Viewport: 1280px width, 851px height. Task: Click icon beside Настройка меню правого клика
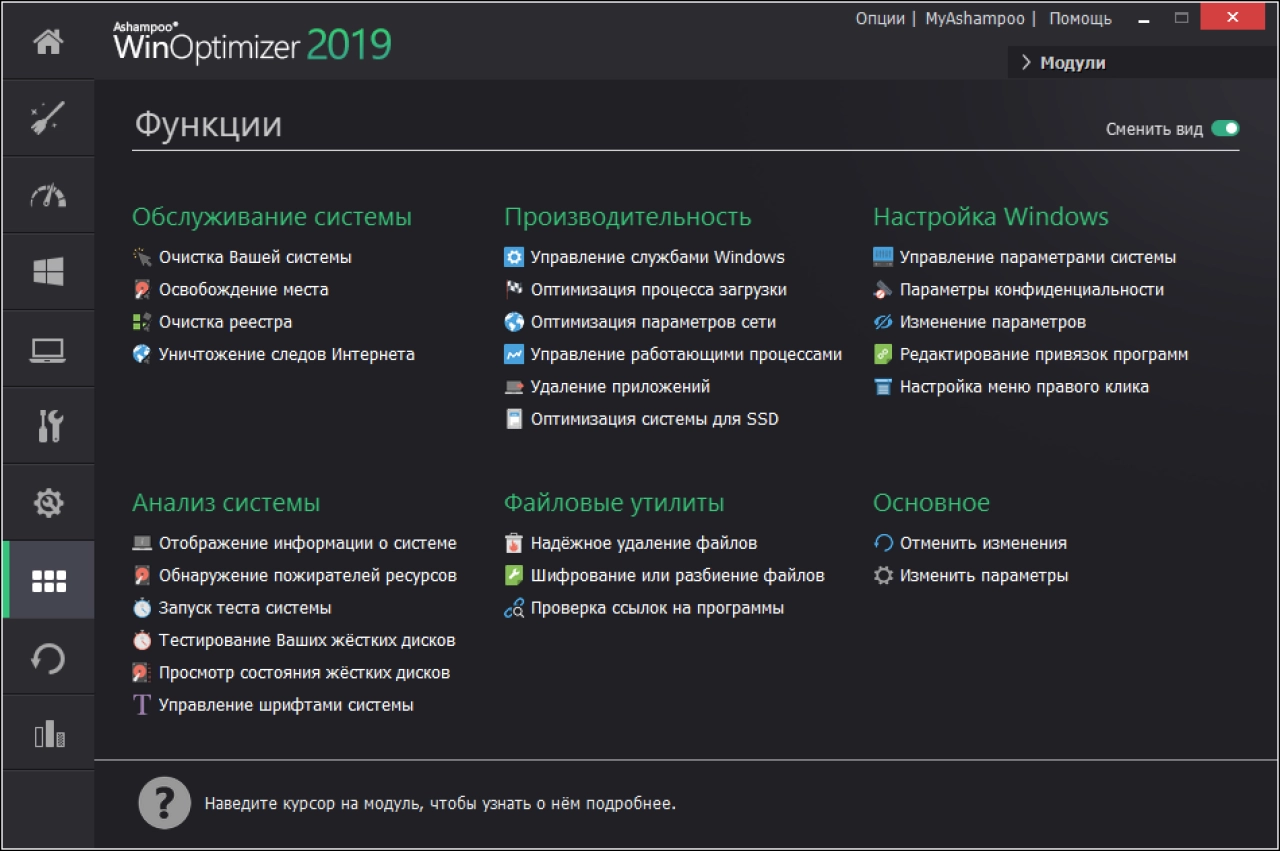tap(883, 386)
